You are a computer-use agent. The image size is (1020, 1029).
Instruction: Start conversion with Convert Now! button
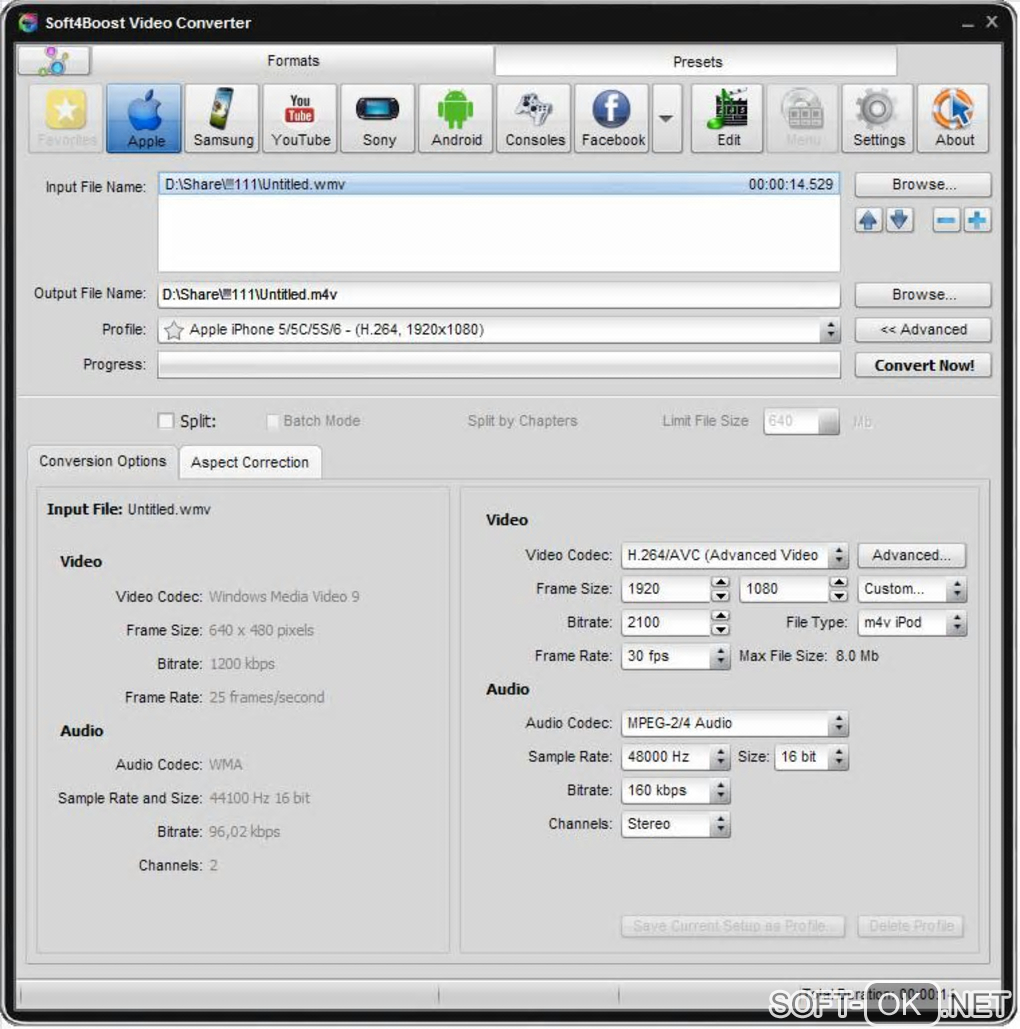(x=923, y=366)
